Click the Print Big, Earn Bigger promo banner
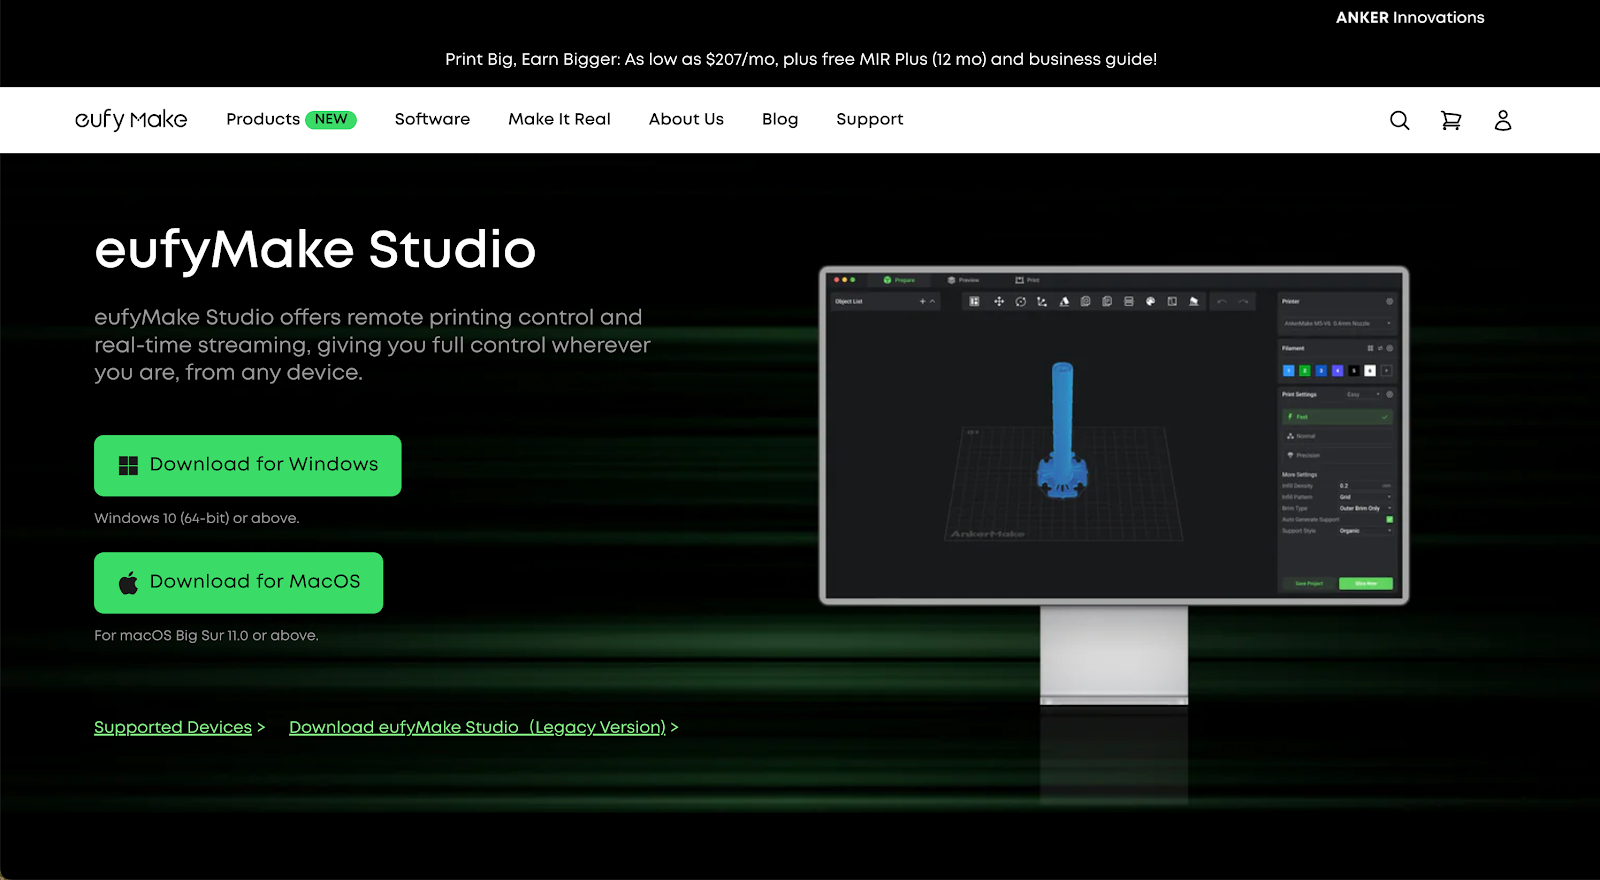 (x=801, y=59)
